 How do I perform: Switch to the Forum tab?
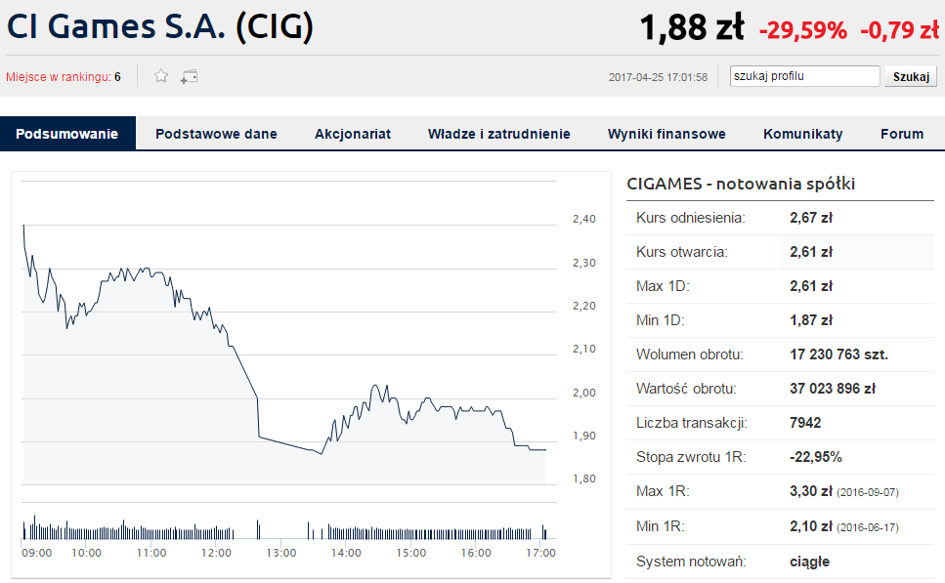902,134
